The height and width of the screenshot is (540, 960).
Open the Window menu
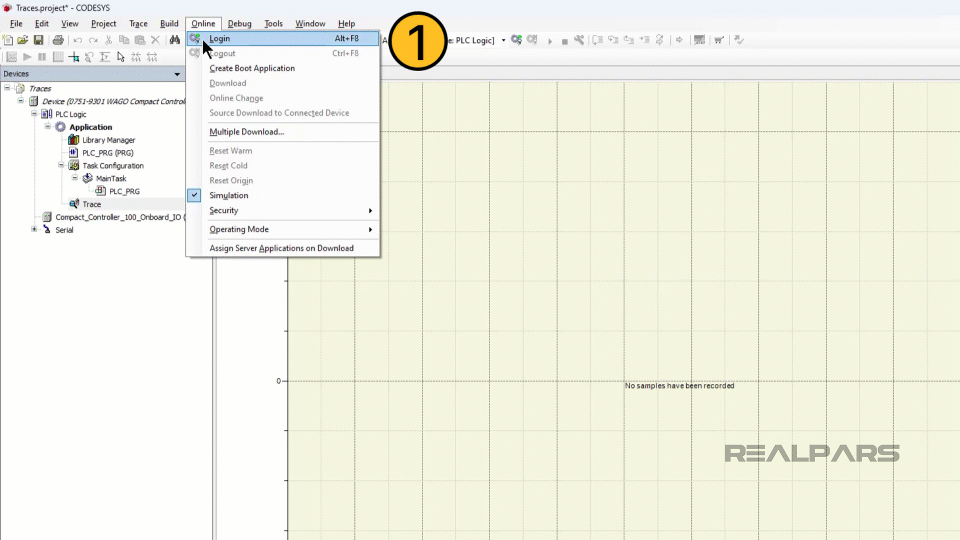(310, 23)
